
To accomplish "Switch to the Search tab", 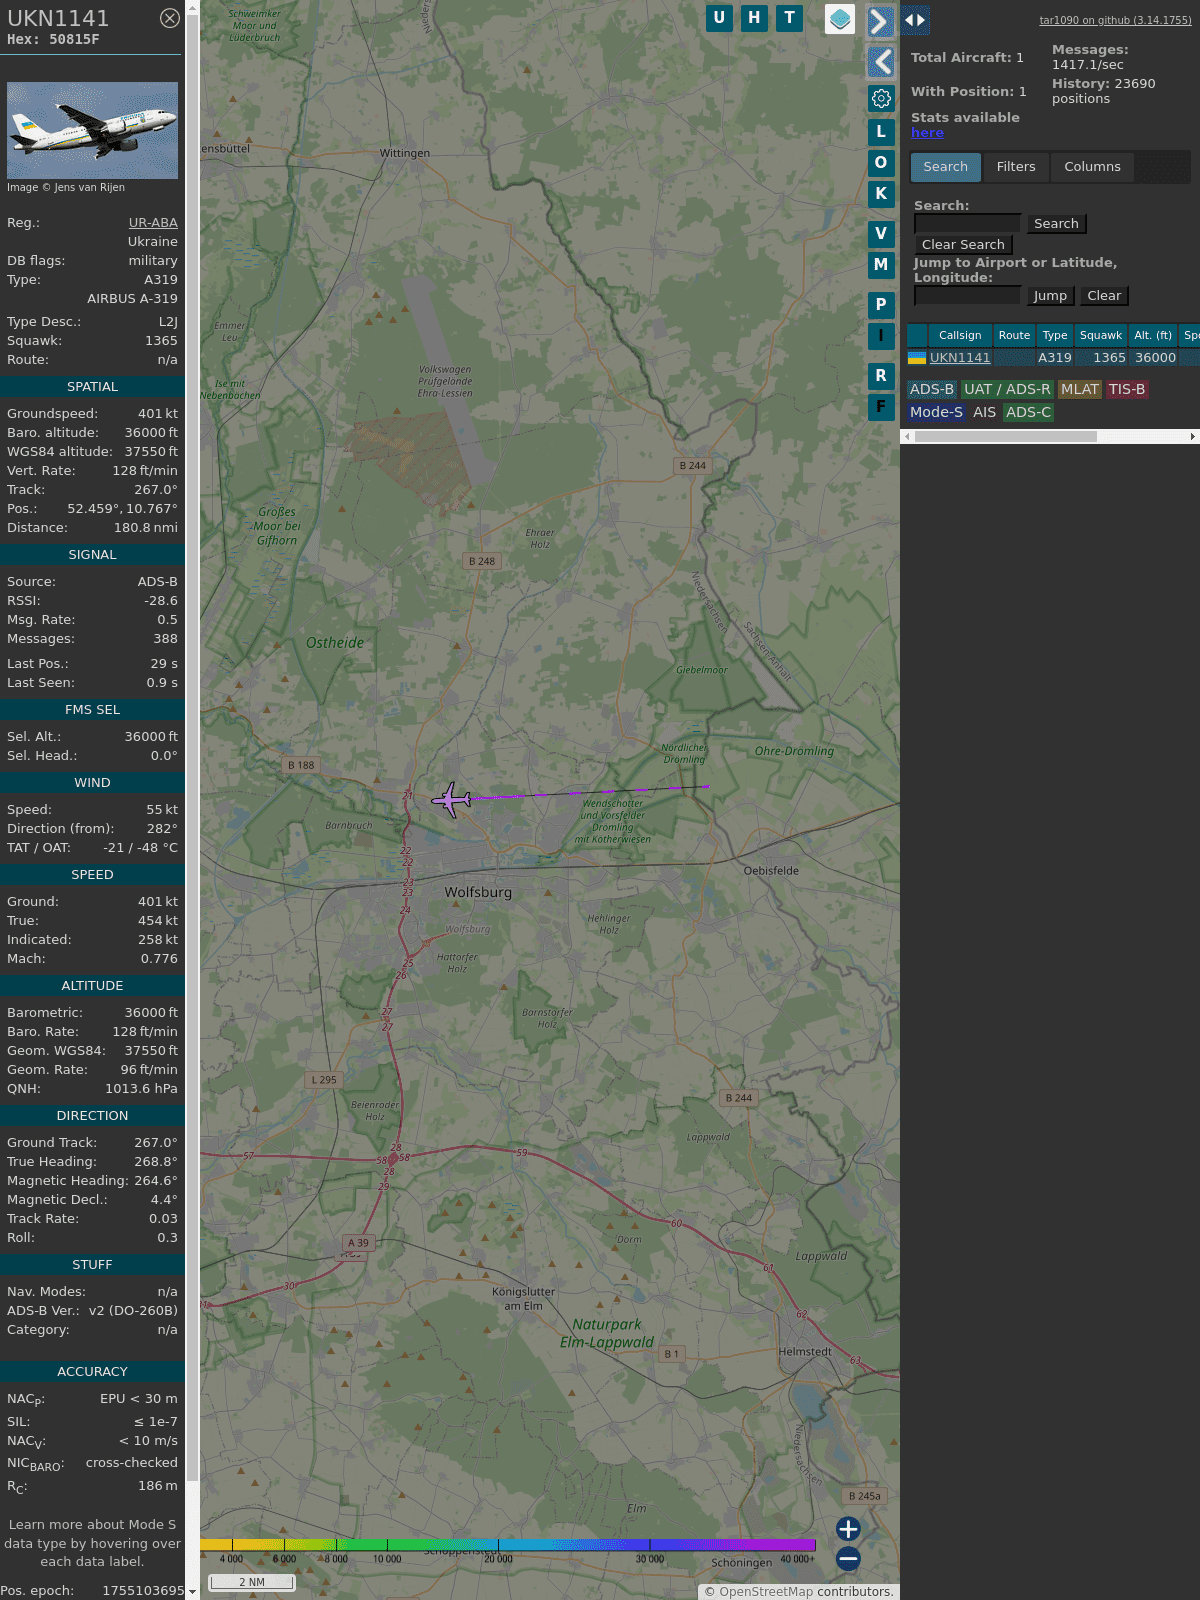I will pos(946,167).
